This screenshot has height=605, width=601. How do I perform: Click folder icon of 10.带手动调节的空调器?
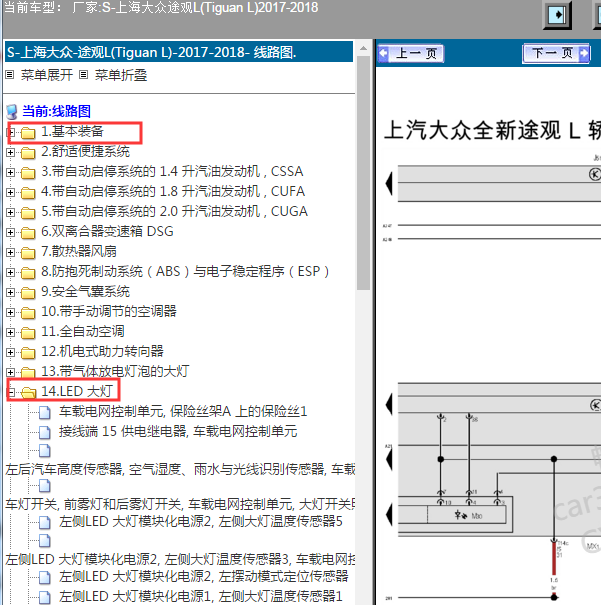point(28,313)
